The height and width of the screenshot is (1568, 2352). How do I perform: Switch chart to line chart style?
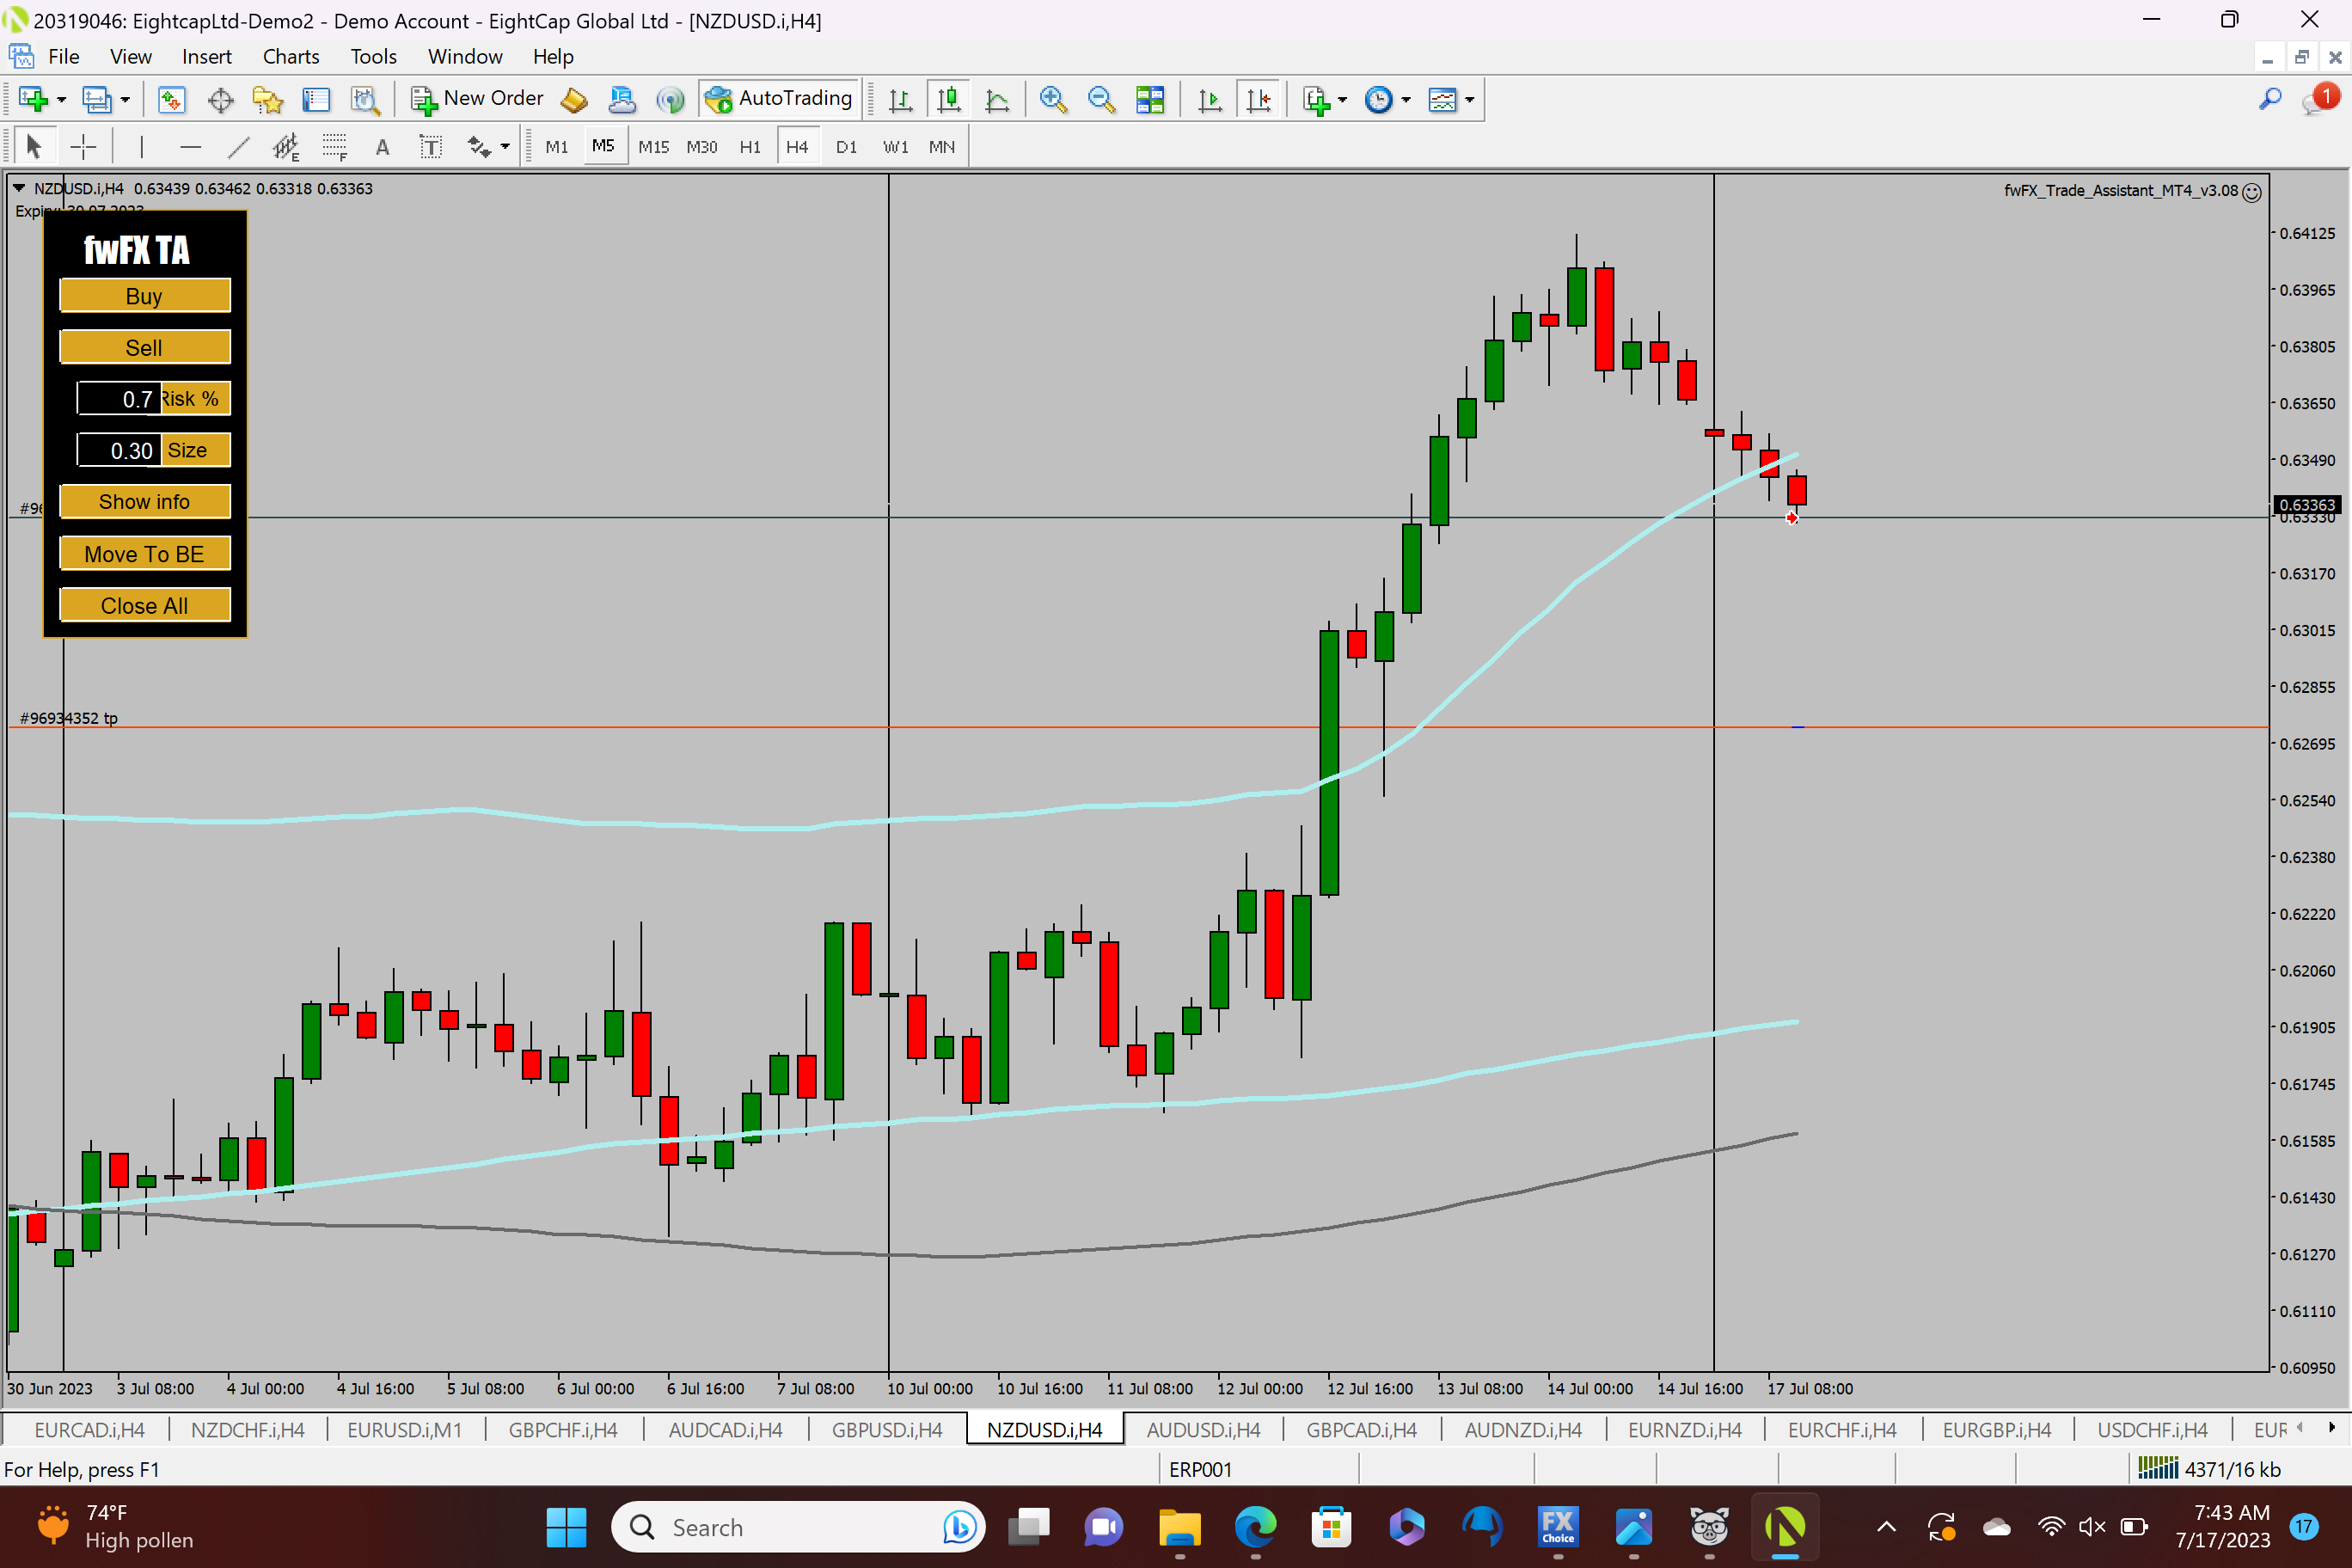click(997, 99)
